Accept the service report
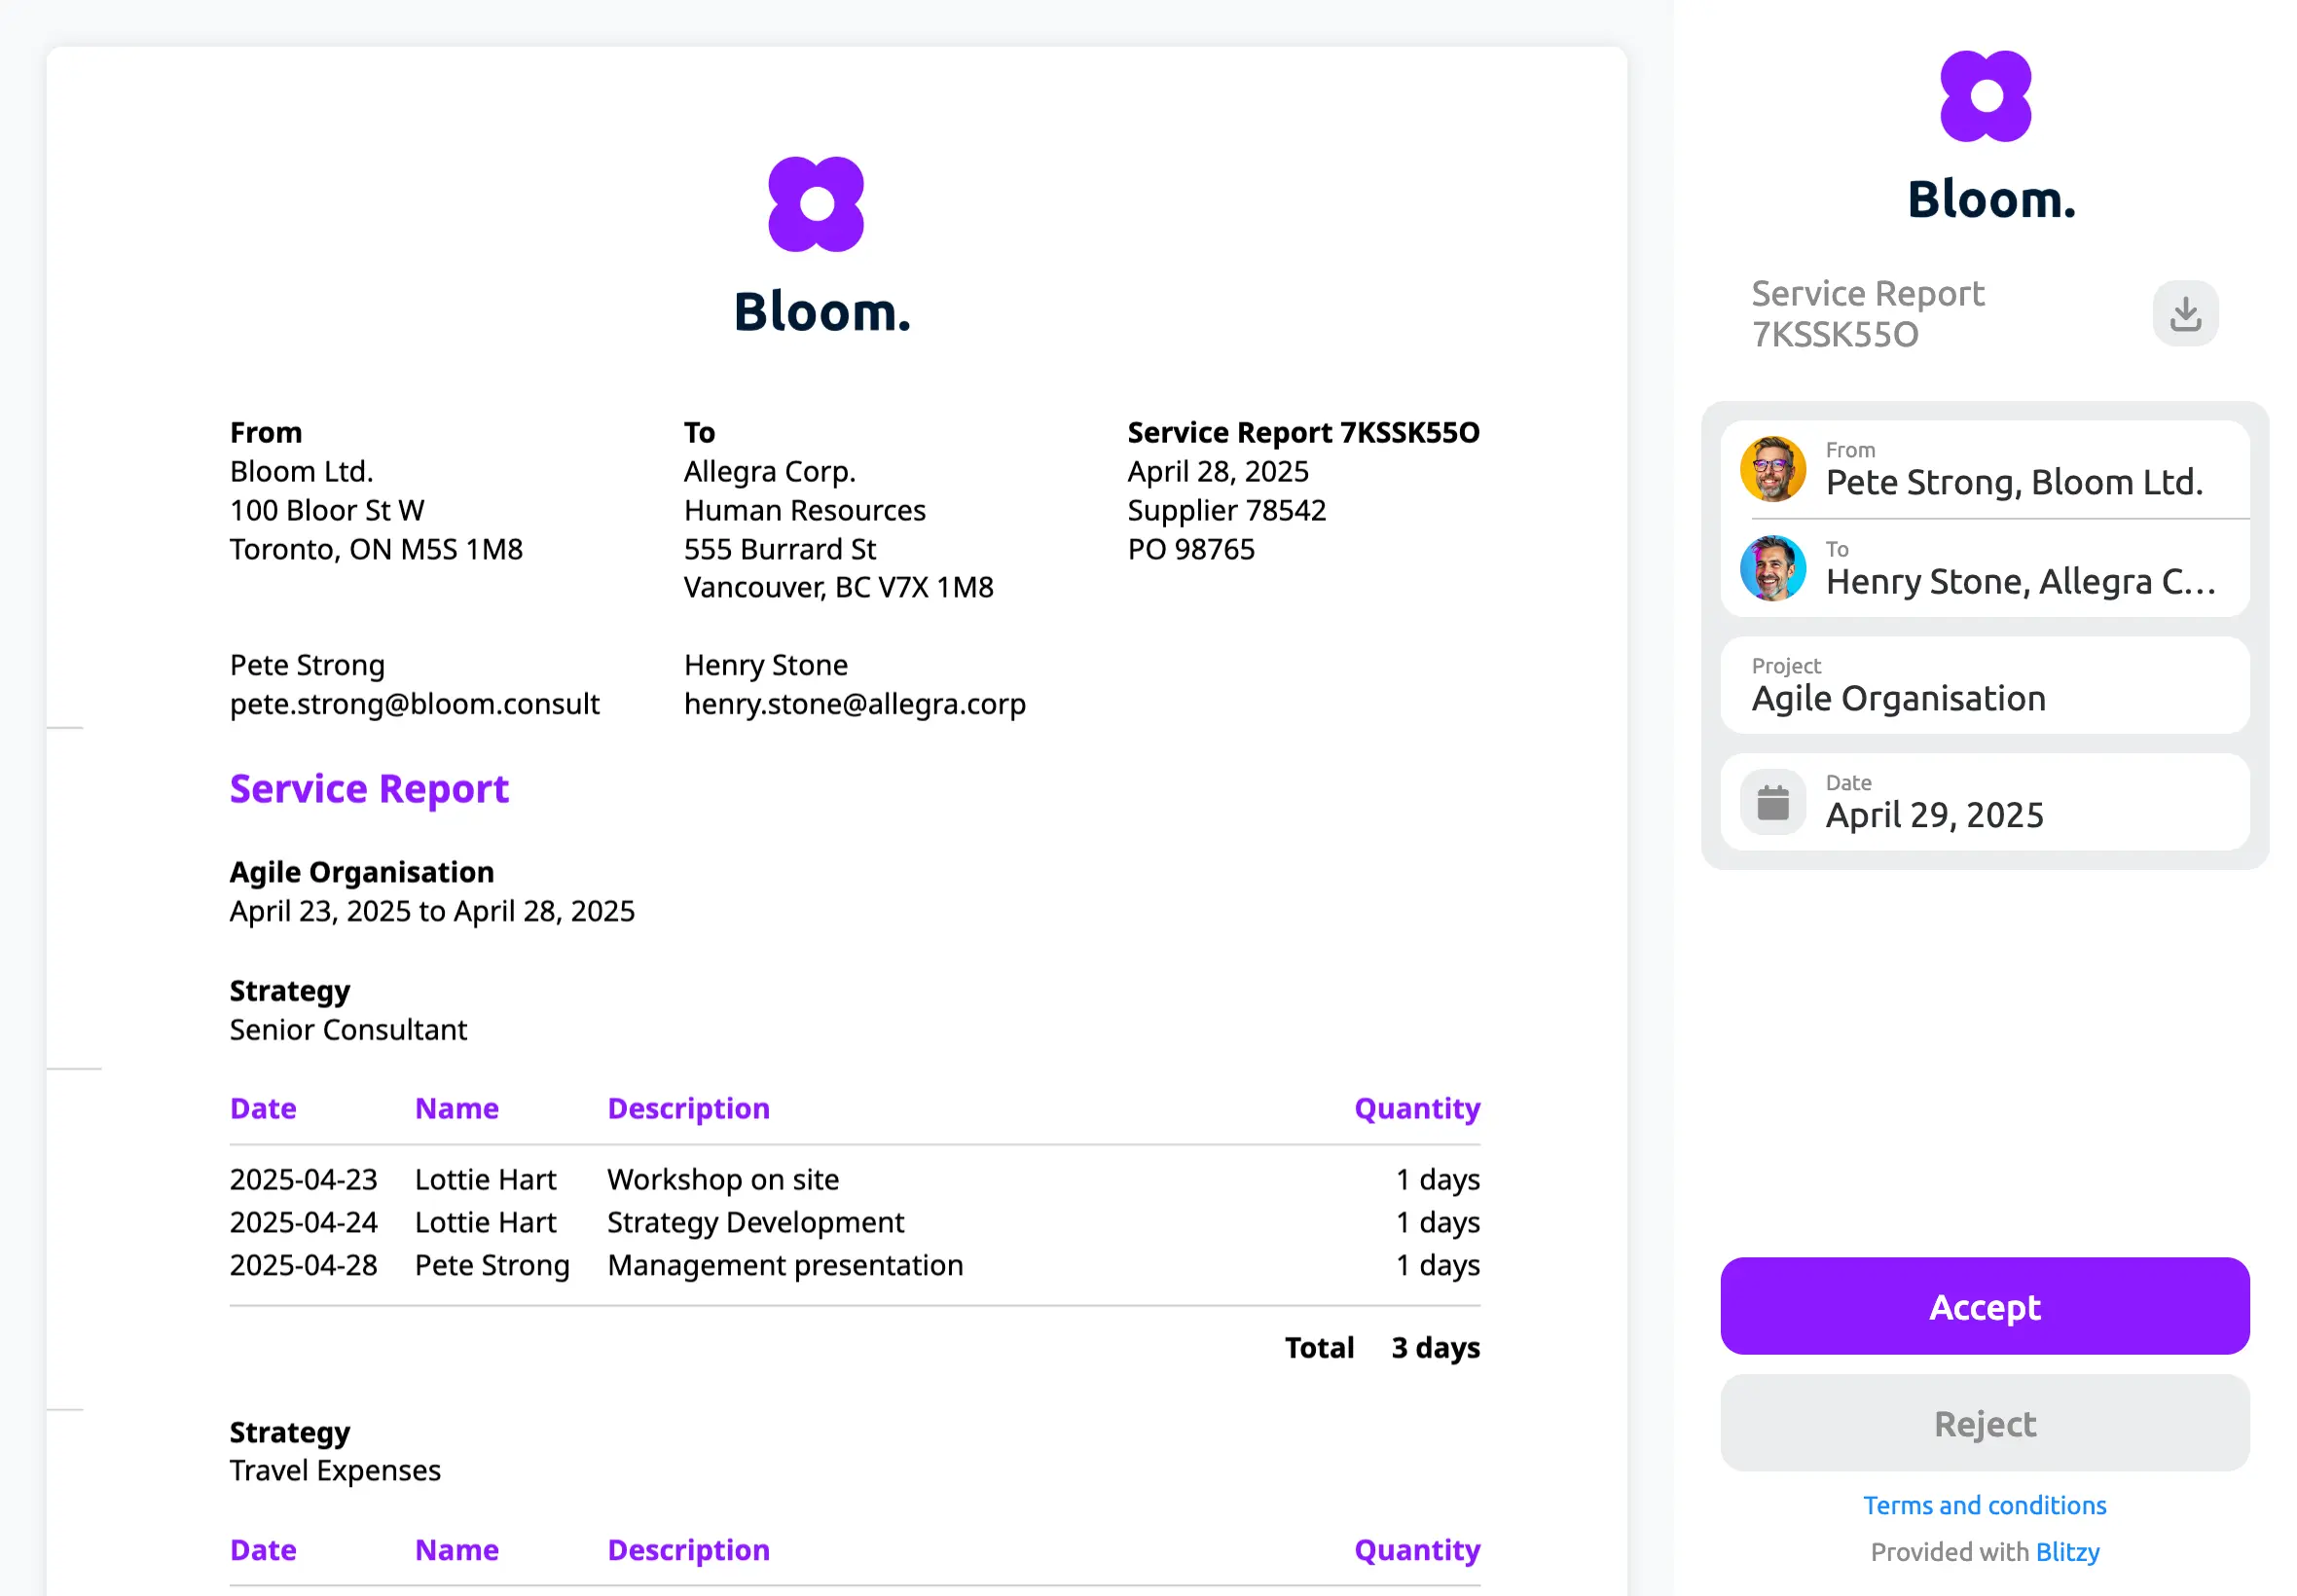 tap(1984, 1306)
